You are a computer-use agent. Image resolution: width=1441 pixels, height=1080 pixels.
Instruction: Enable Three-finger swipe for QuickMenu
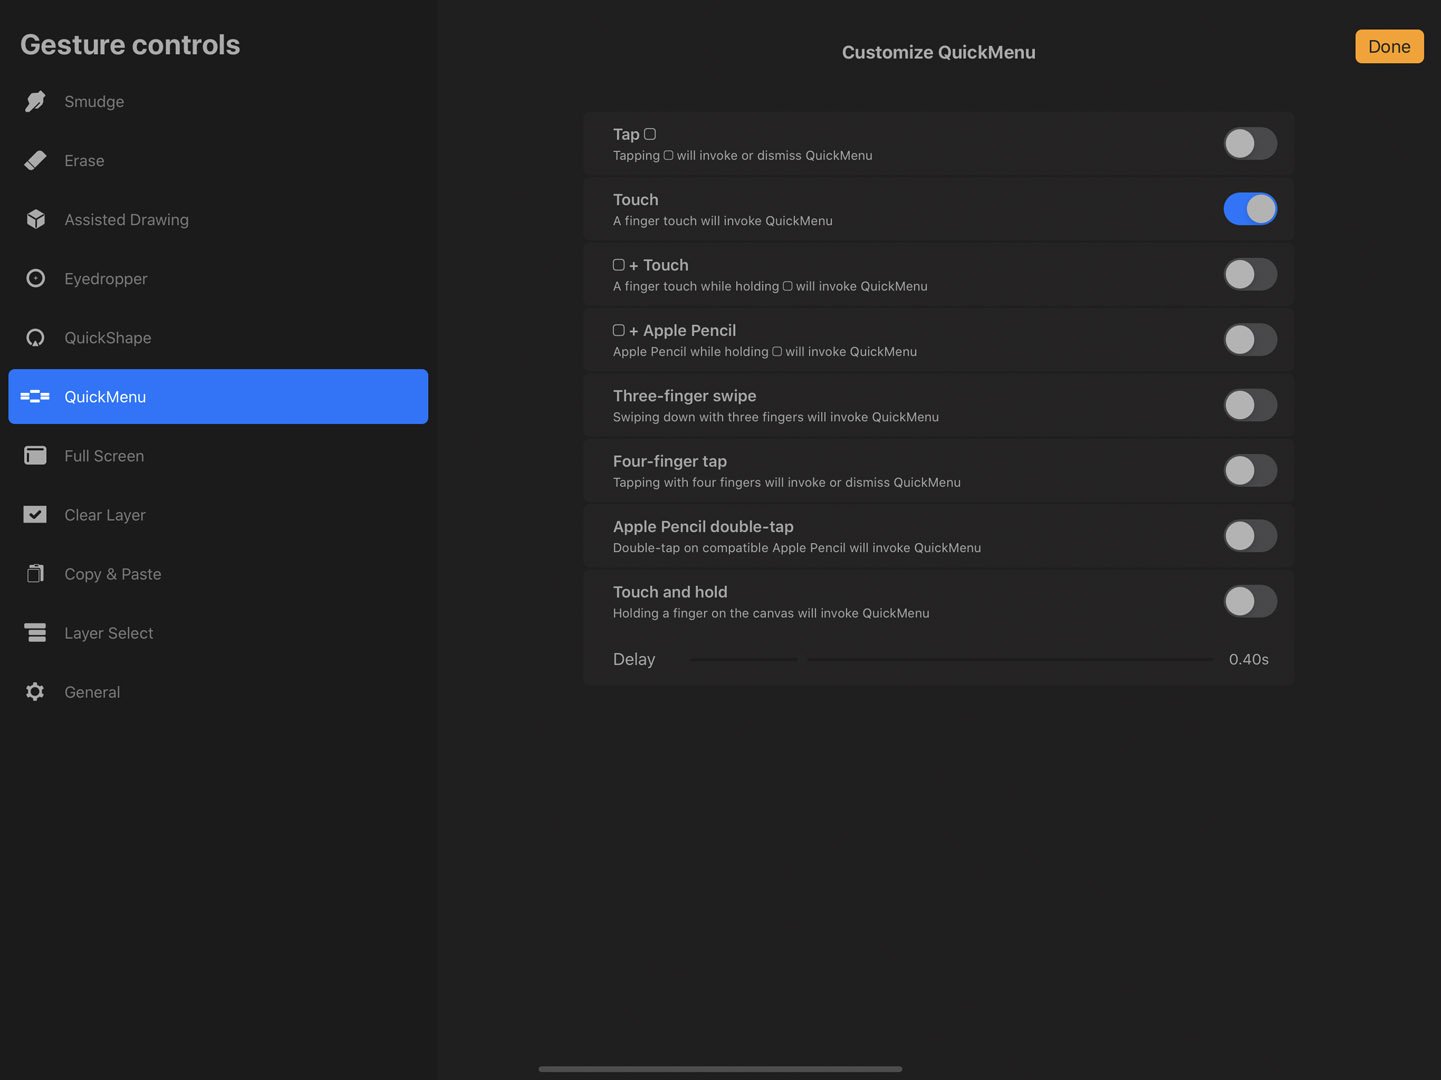pyautogui.click(x=1250, y=405)
